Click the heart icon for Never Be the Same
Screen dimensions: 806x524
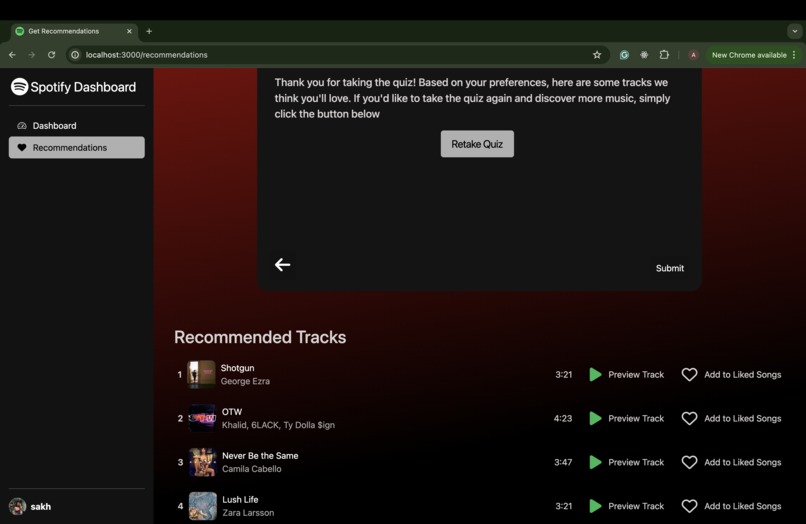point(689,462)
